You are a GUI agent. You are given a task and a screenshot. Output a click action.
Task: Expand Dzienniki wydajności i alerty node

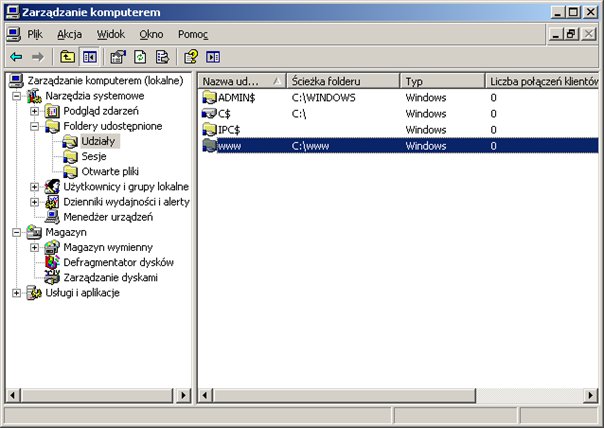tap(34, 202)
